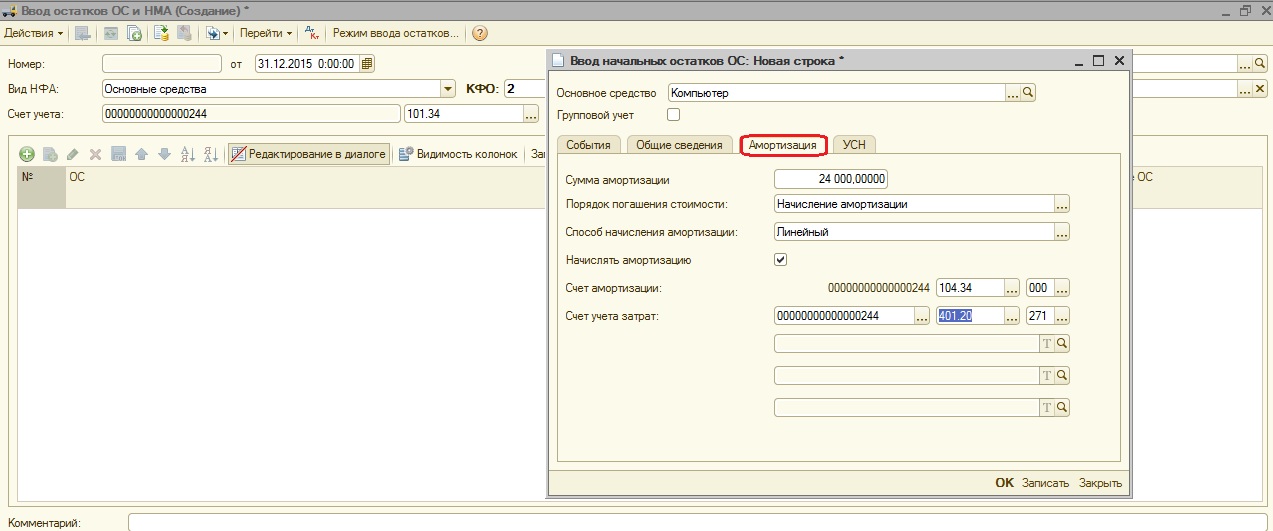Open Видимость колонок column settings
Image resolution: width=1273 pixels, height=531 pixels.
point(458,154)
